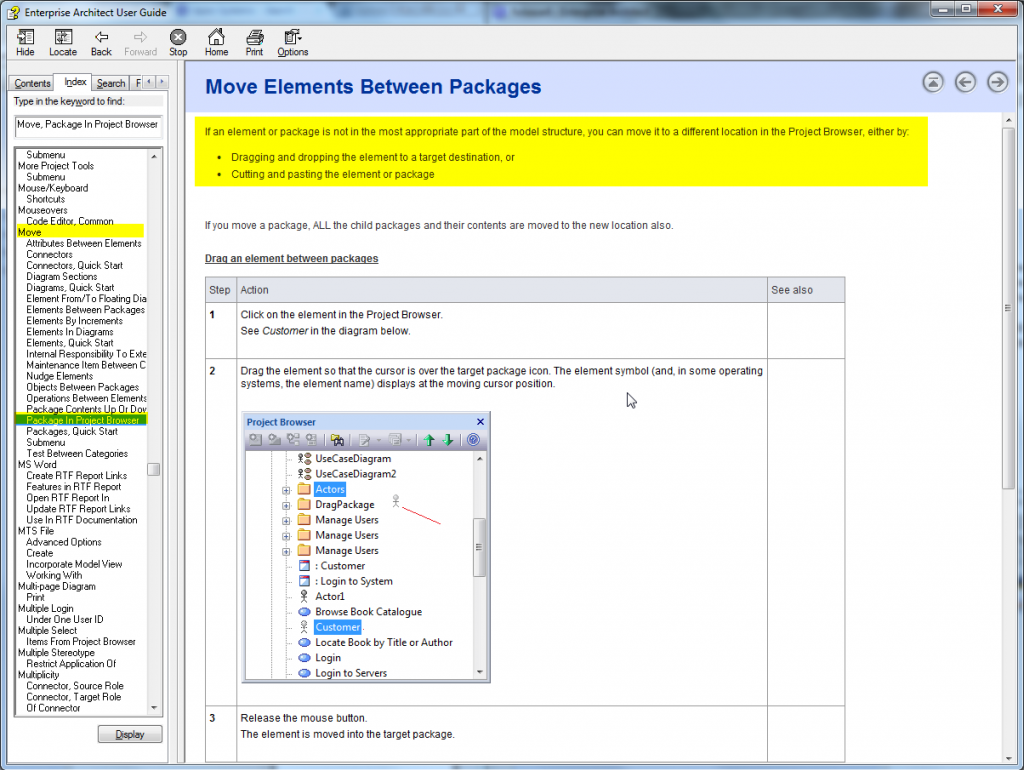Select 'Elements Between Packages' index entry
Image resolution: width=1024 pixels, height=770 pixels.
pos(85,310)
